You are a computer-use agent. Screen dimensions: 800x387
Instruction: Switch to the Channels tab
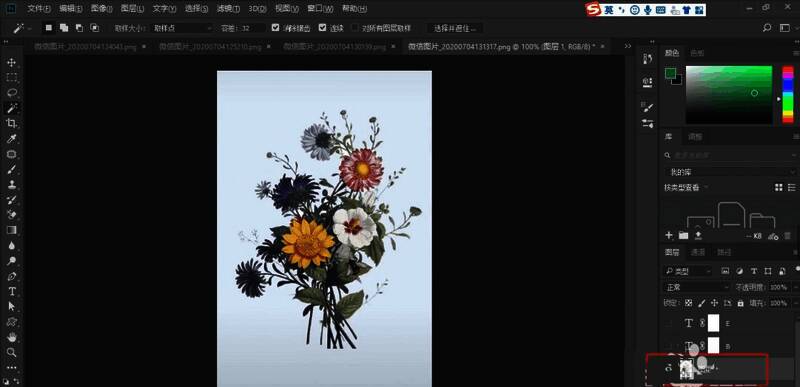click(698, 252)
